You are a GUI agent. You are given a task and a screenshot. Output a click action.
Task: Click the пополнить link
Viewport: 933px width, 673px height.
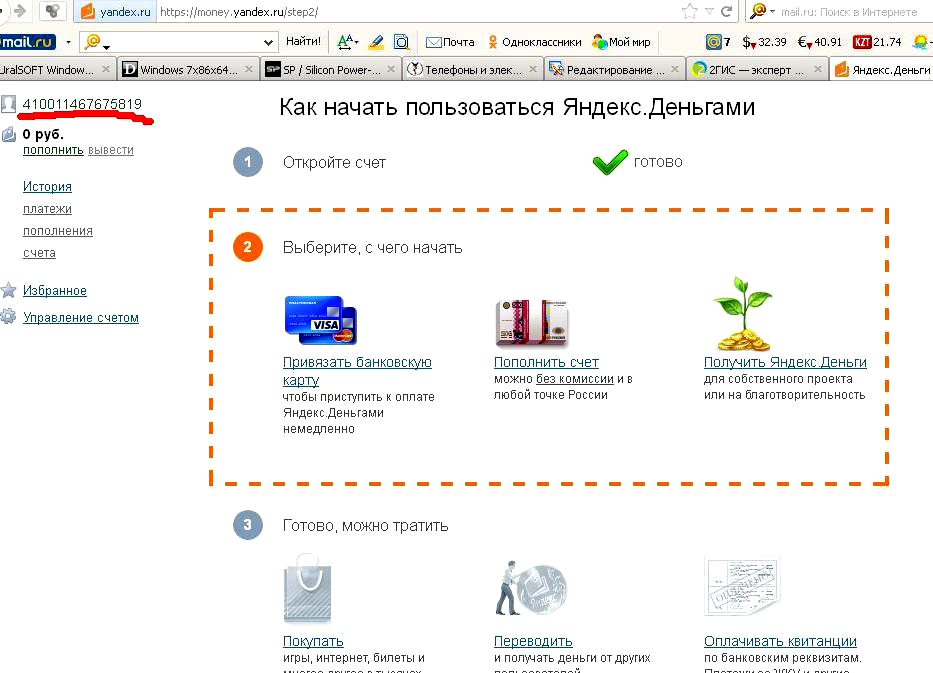coord(53,150)
